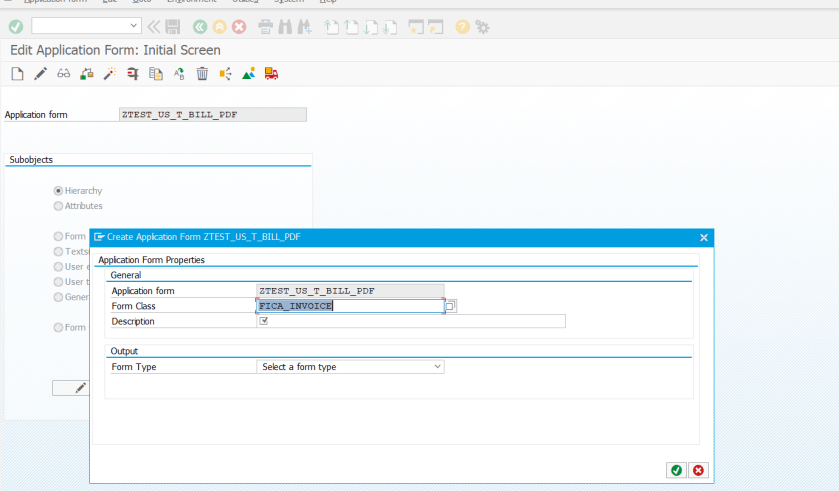Viewport: 839px width, 491px height.
Task: Click the icon right of the Display glasses
Action: point(87,73)
